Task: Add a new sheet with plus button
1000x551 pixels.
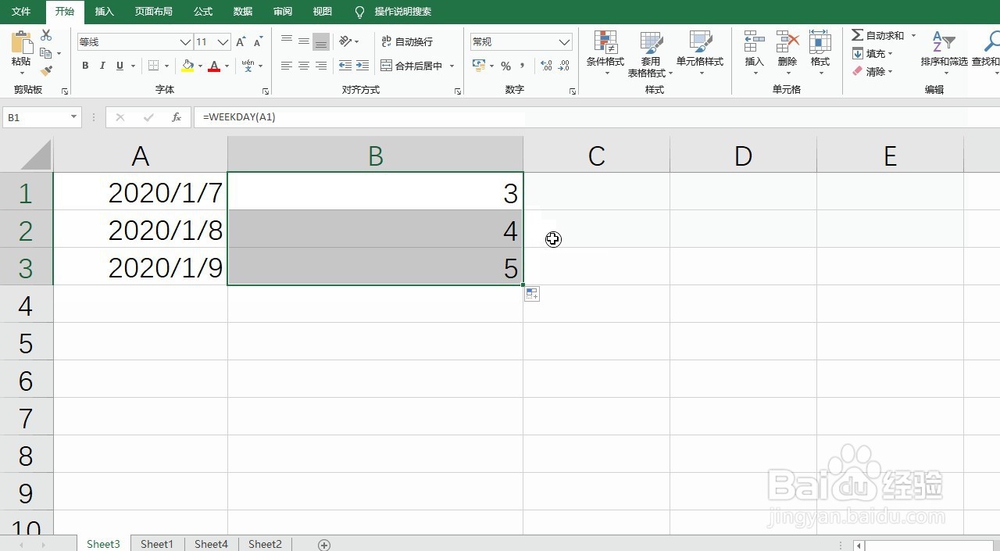Action: tap(324, 544)
